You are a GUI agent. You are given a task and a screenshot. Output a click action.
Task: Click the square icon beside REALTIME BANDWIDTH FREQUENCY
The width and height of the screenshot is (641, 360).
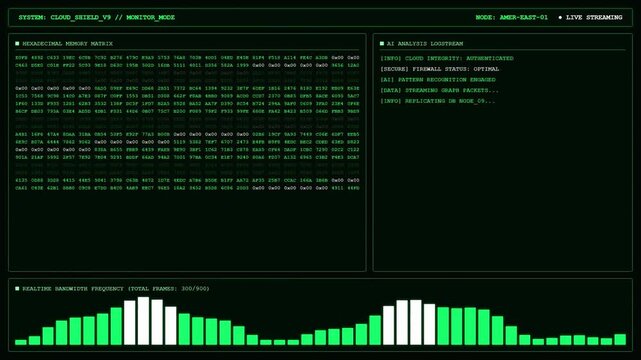pos(17,288)
